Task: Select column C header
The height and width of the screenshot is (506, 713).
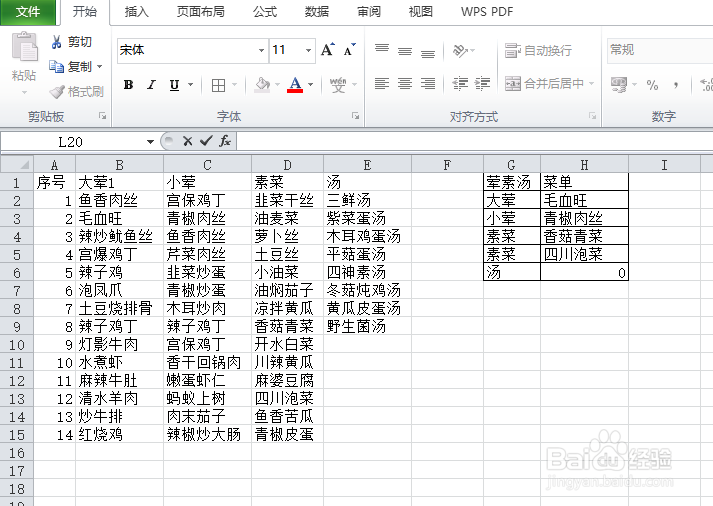Action: point(207,165)
